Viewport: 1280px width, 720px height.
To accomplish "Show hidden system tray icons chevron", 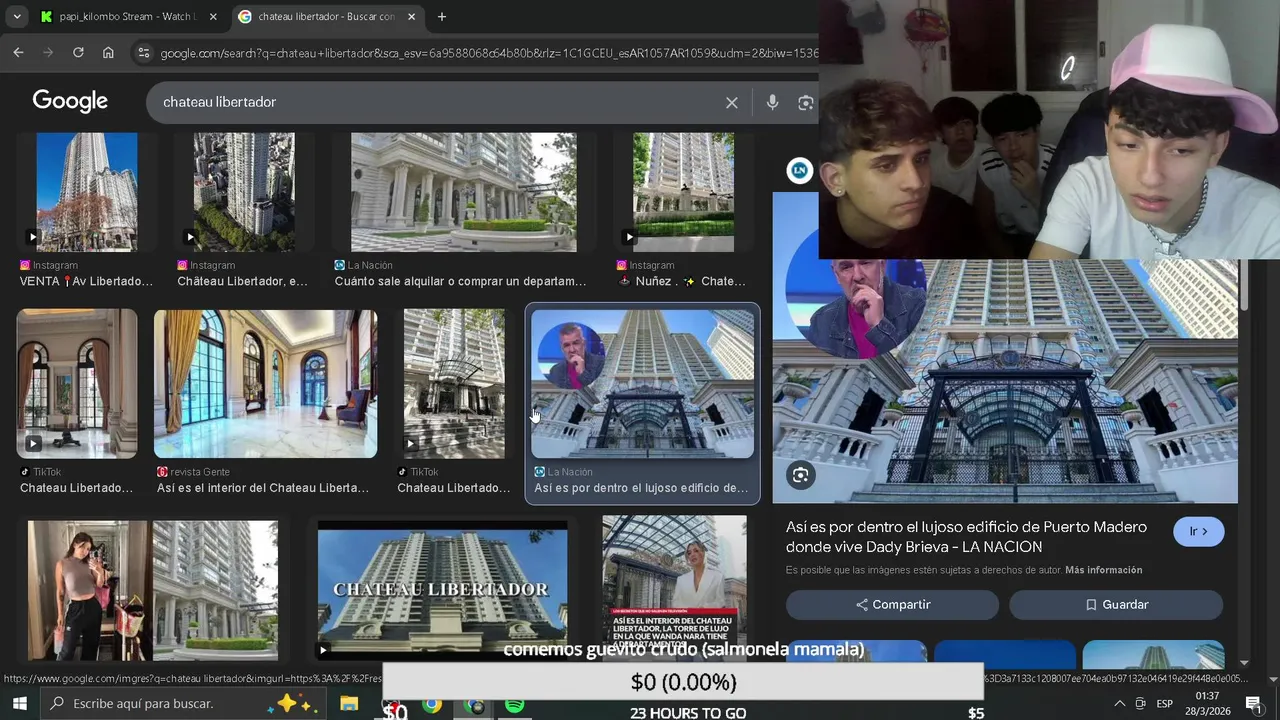I will pyautogui.click(x=1119, y=704).
